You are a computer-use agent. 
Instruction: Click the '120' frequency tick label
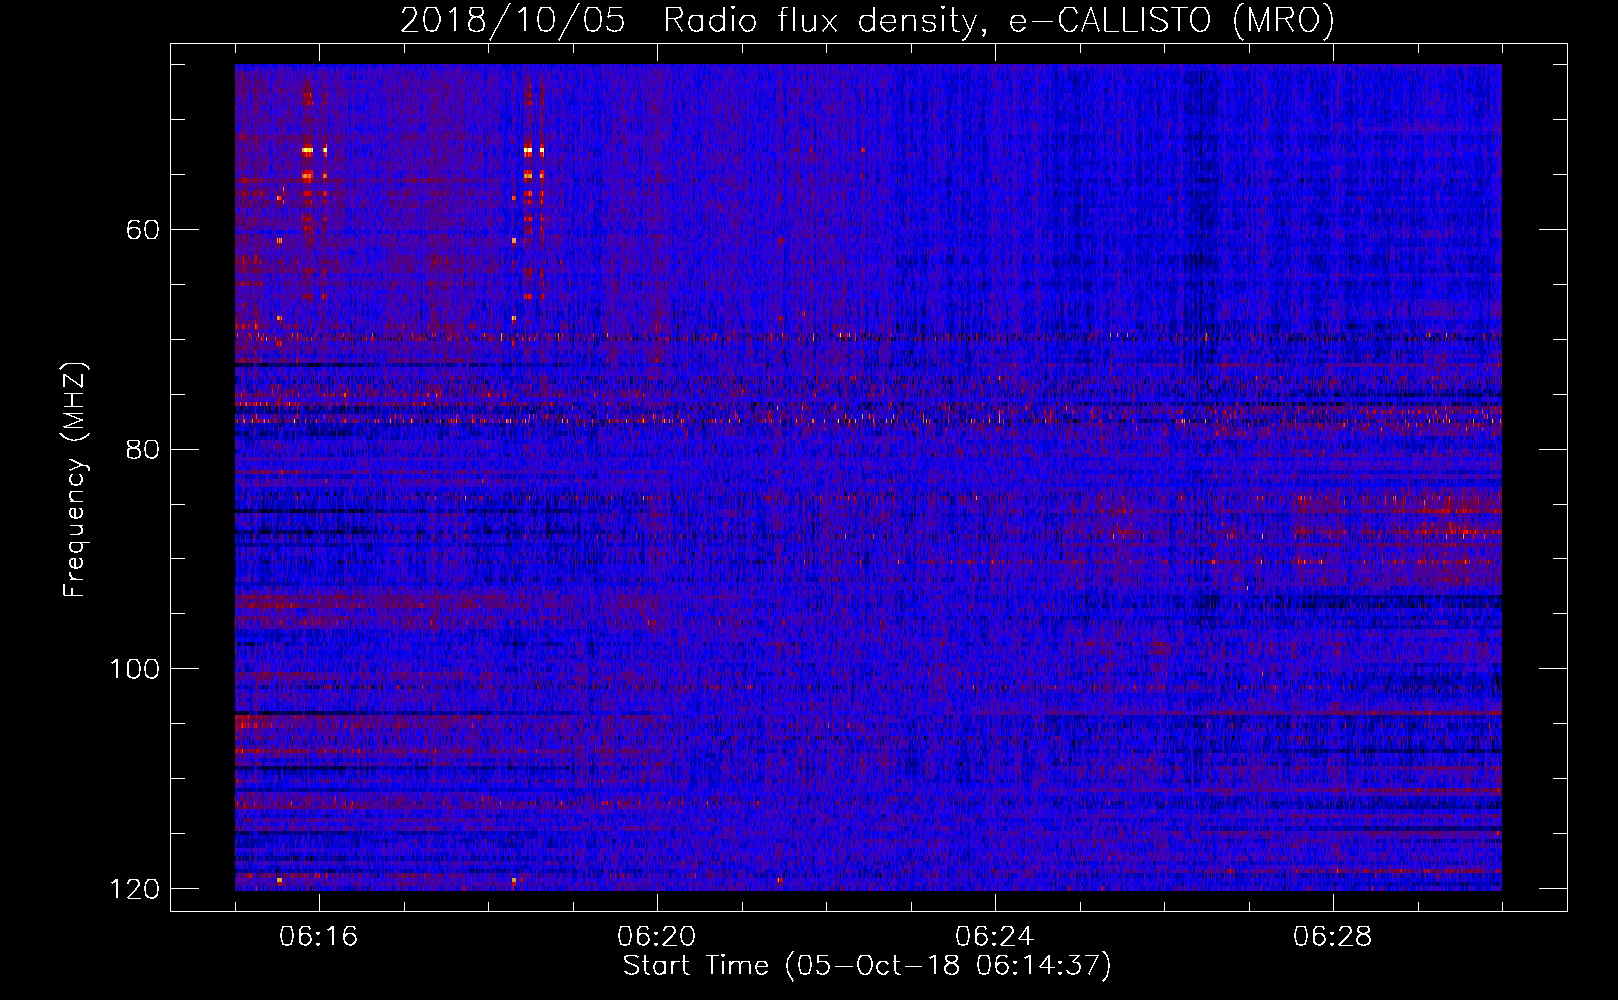click(134, 889)
